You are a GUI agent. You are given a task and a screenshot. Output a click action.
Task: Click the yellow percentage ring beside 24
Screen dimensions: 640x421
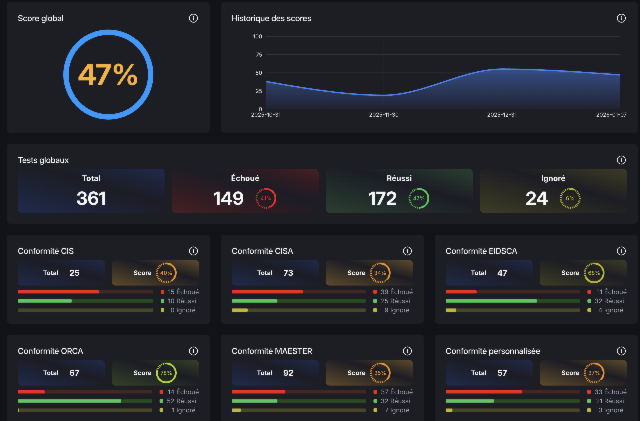click(570, 198)
